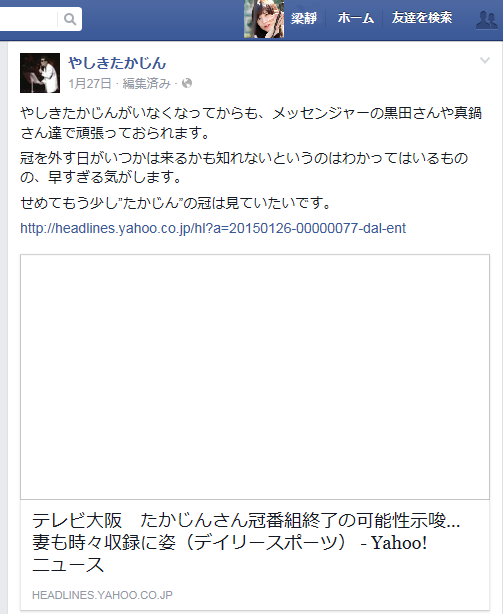Click 梁靜's profile photo in the top bar
This screenshot has width=503, height=614.
(x=264, y=19)
